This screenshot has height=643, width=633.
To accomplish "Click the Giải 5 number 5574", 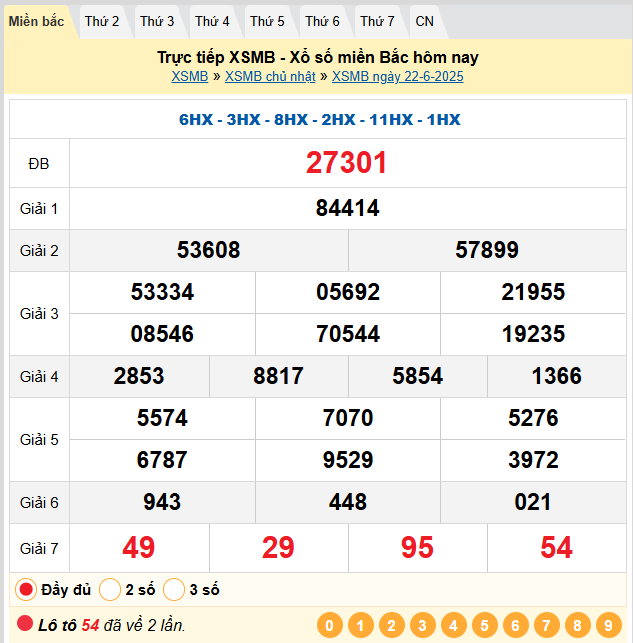I will point(162,418).
